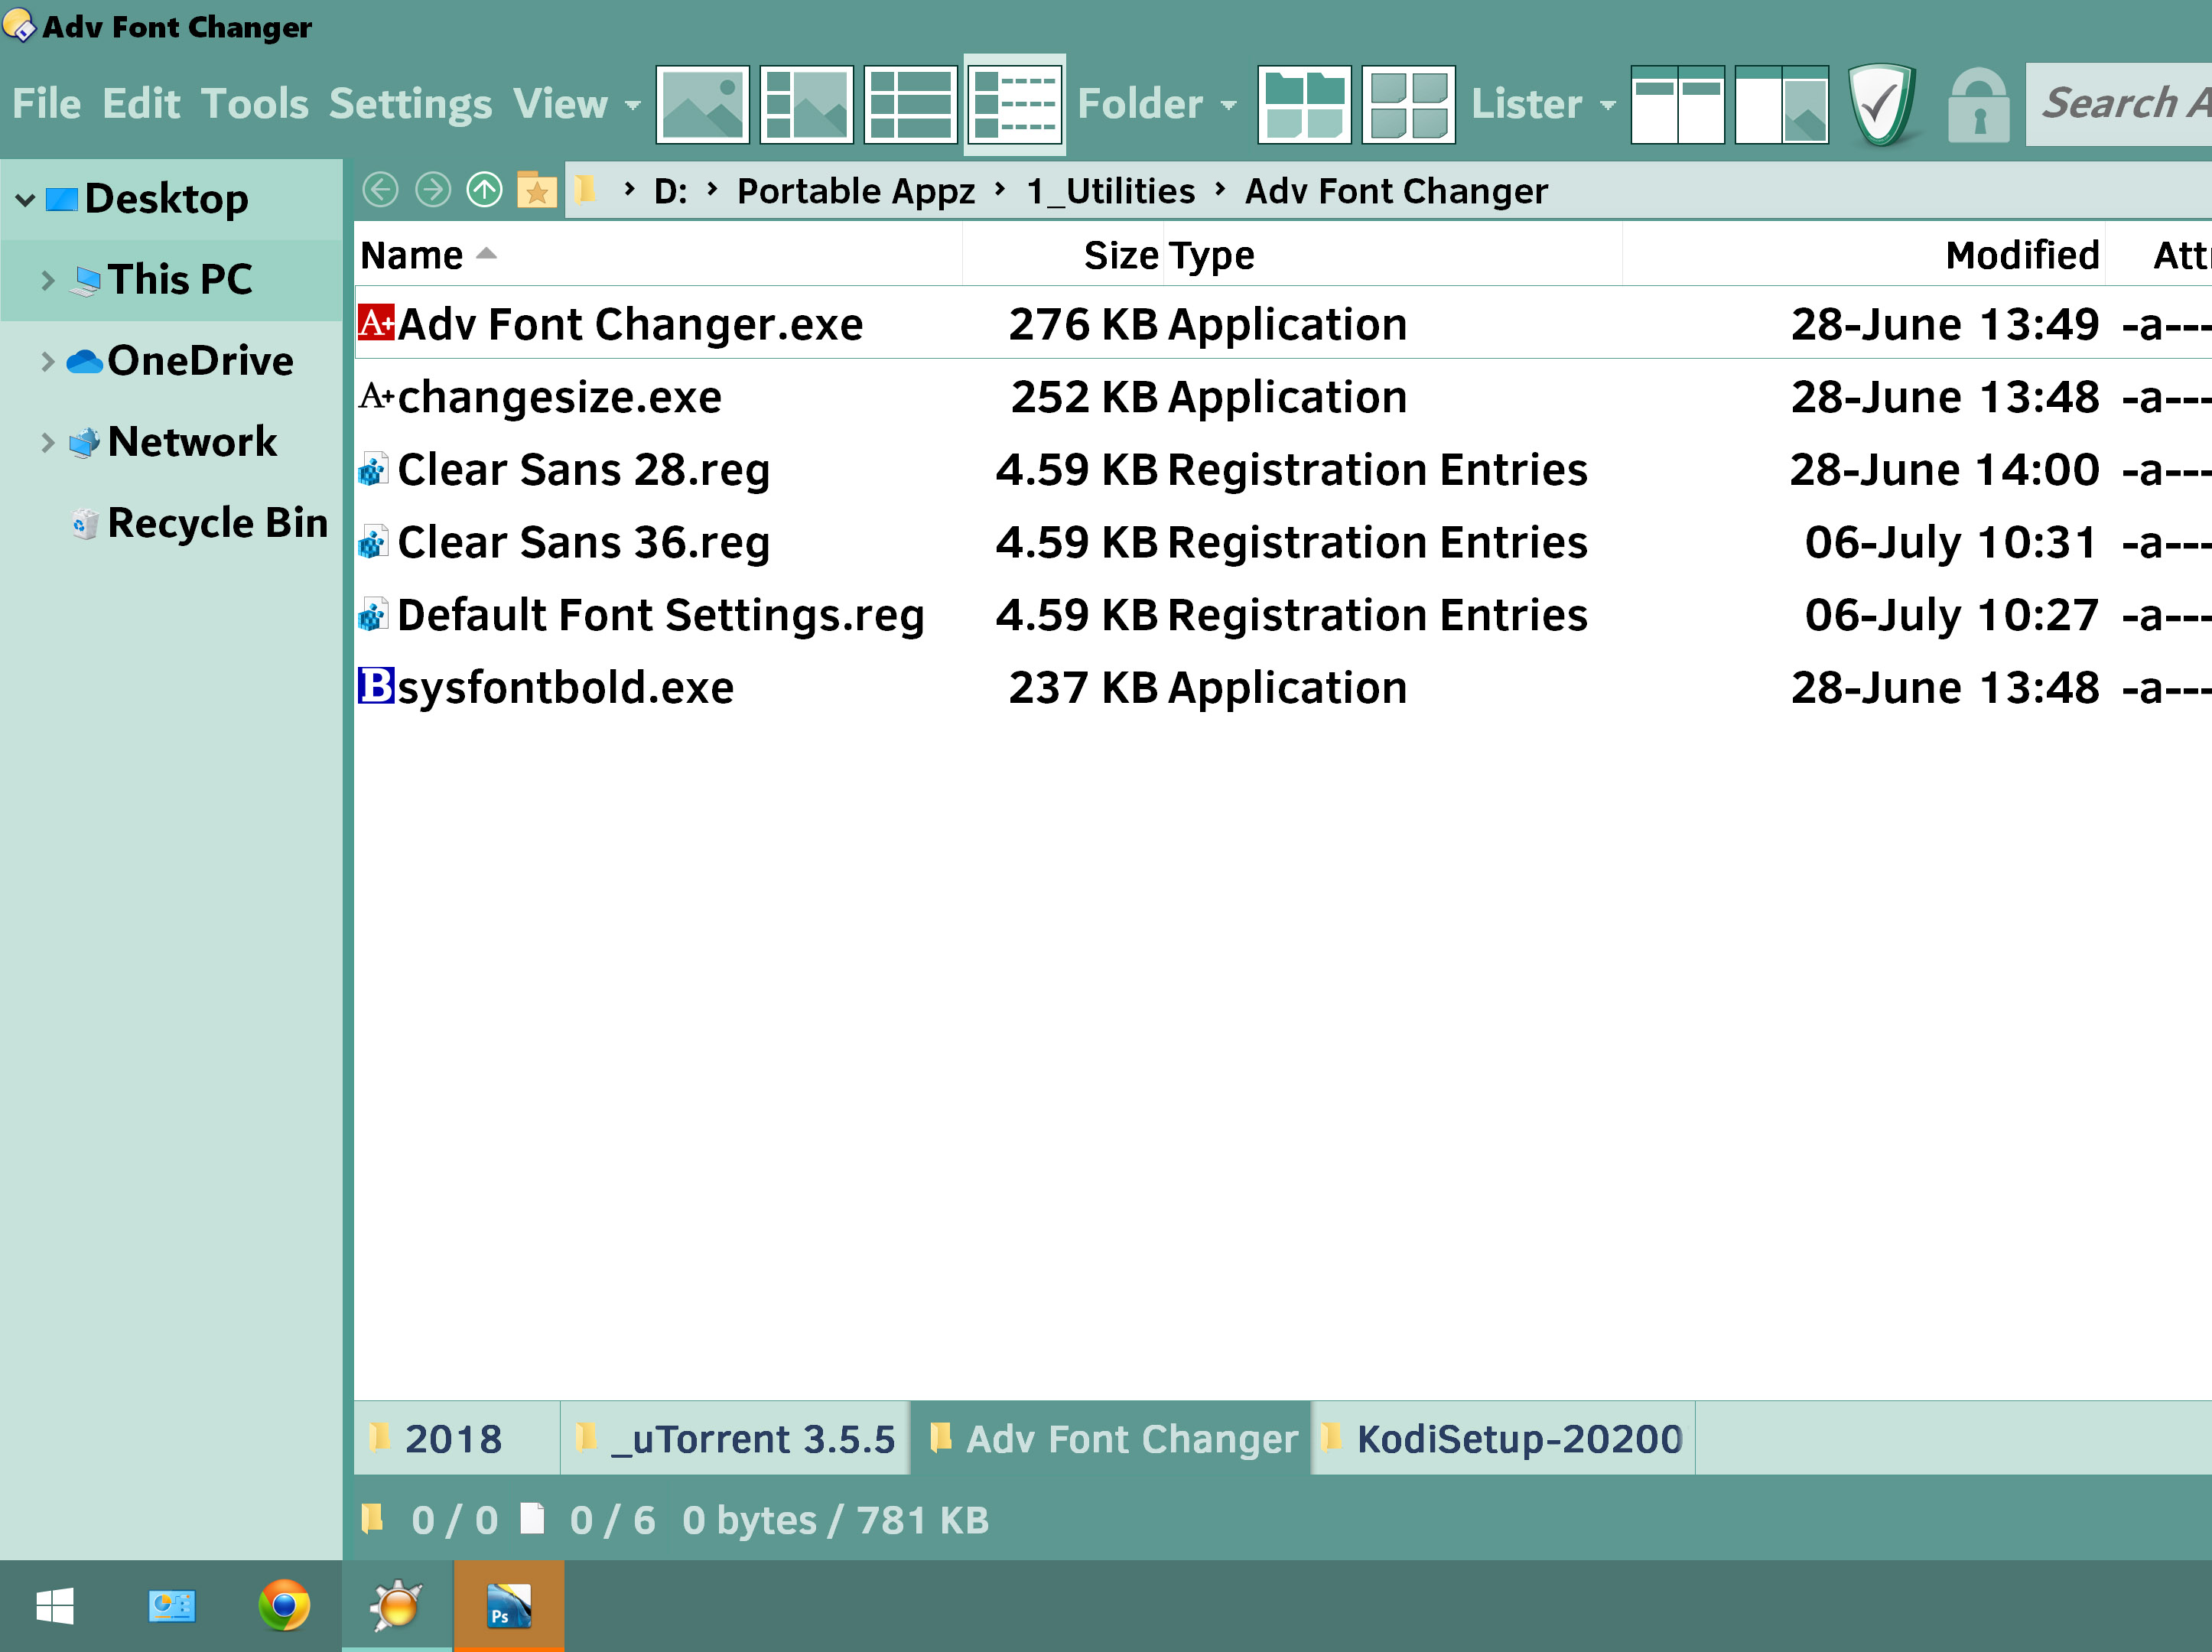Viewport: 2212px width, 1652px height.
Task: Open the Tools menu
Action: point(254,104)
